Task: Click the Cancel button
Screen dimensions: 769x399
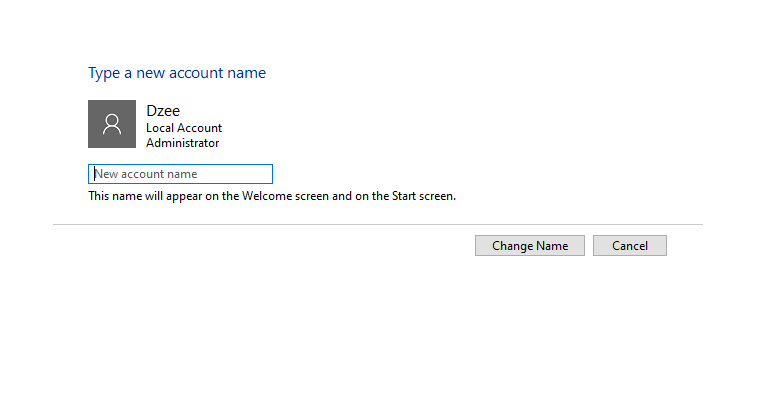Action: pos(630,246)
